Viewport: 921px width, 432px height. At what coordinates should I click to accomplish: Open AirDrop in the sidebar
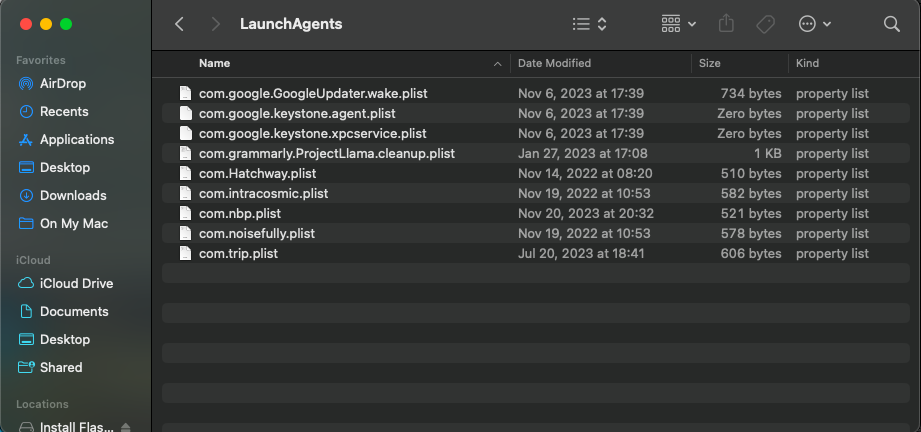point(63,84)
